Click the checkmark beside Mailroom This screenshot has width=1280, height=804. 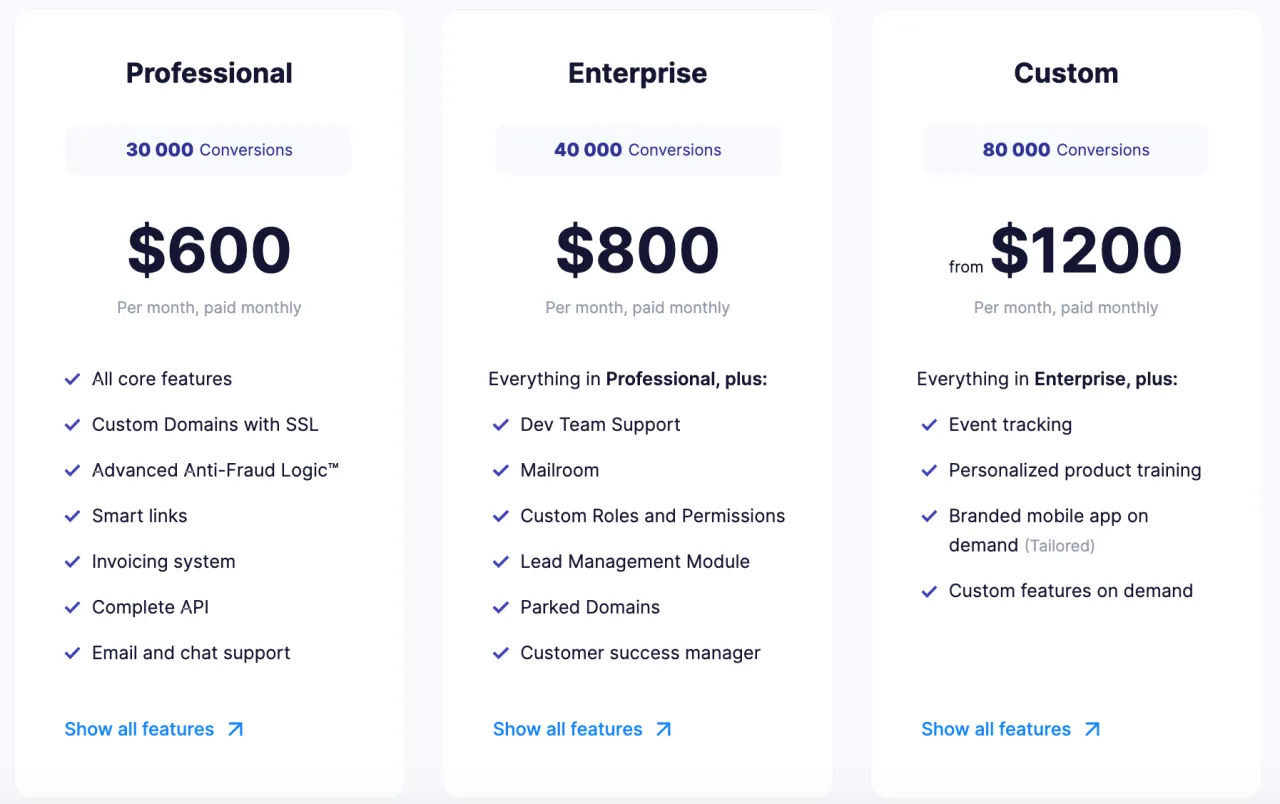(501, 470)
